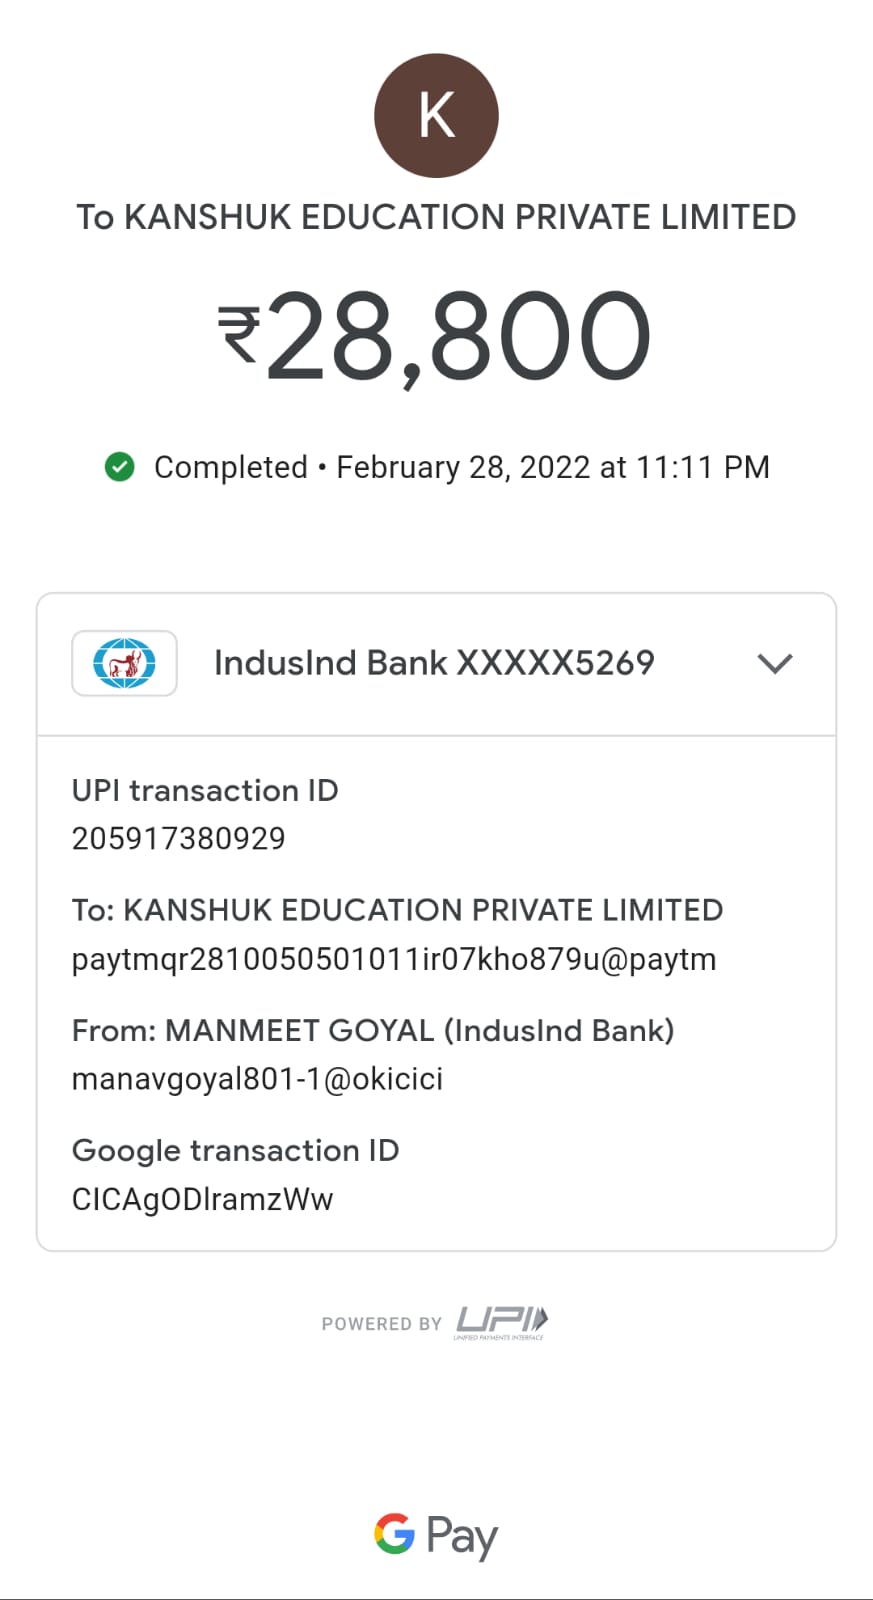Click the 28,800 payment amount
The width and height of the screenshot is (873, 1600).
coord(458,336)
